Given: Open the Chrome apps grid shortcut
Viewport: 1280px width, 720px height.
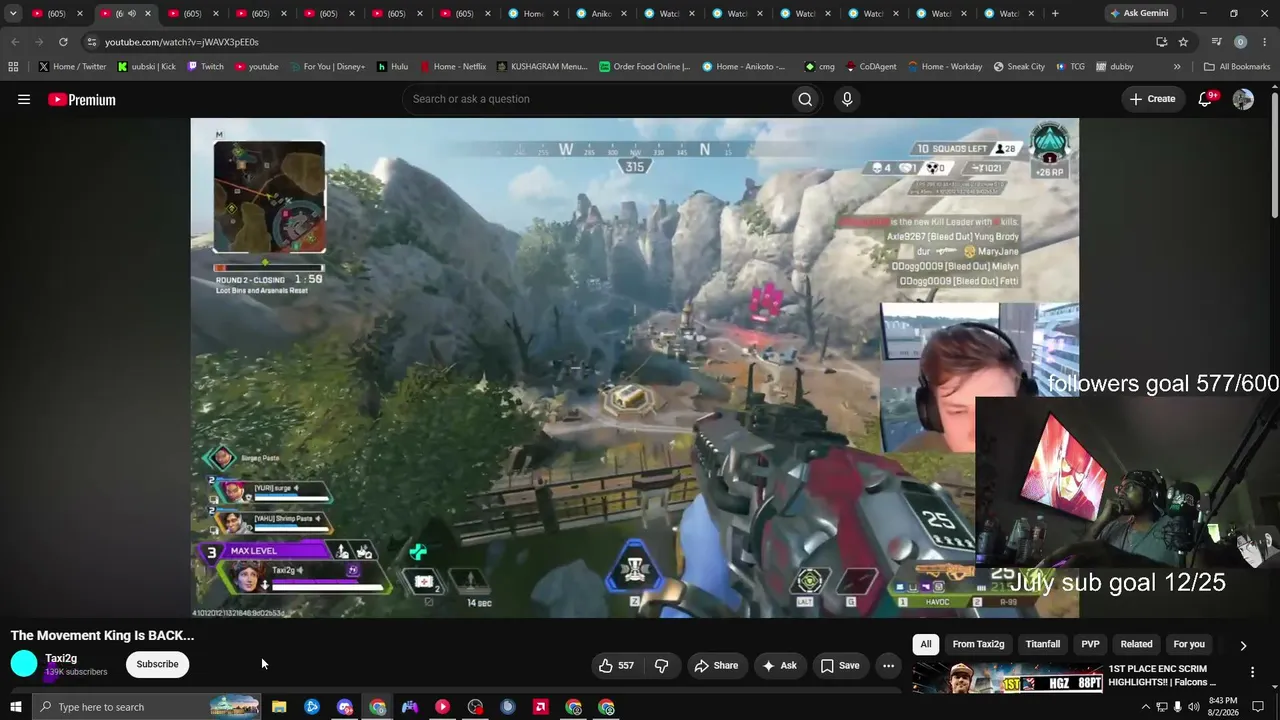Looking at the screenshot, I should [x=13, y=67].
